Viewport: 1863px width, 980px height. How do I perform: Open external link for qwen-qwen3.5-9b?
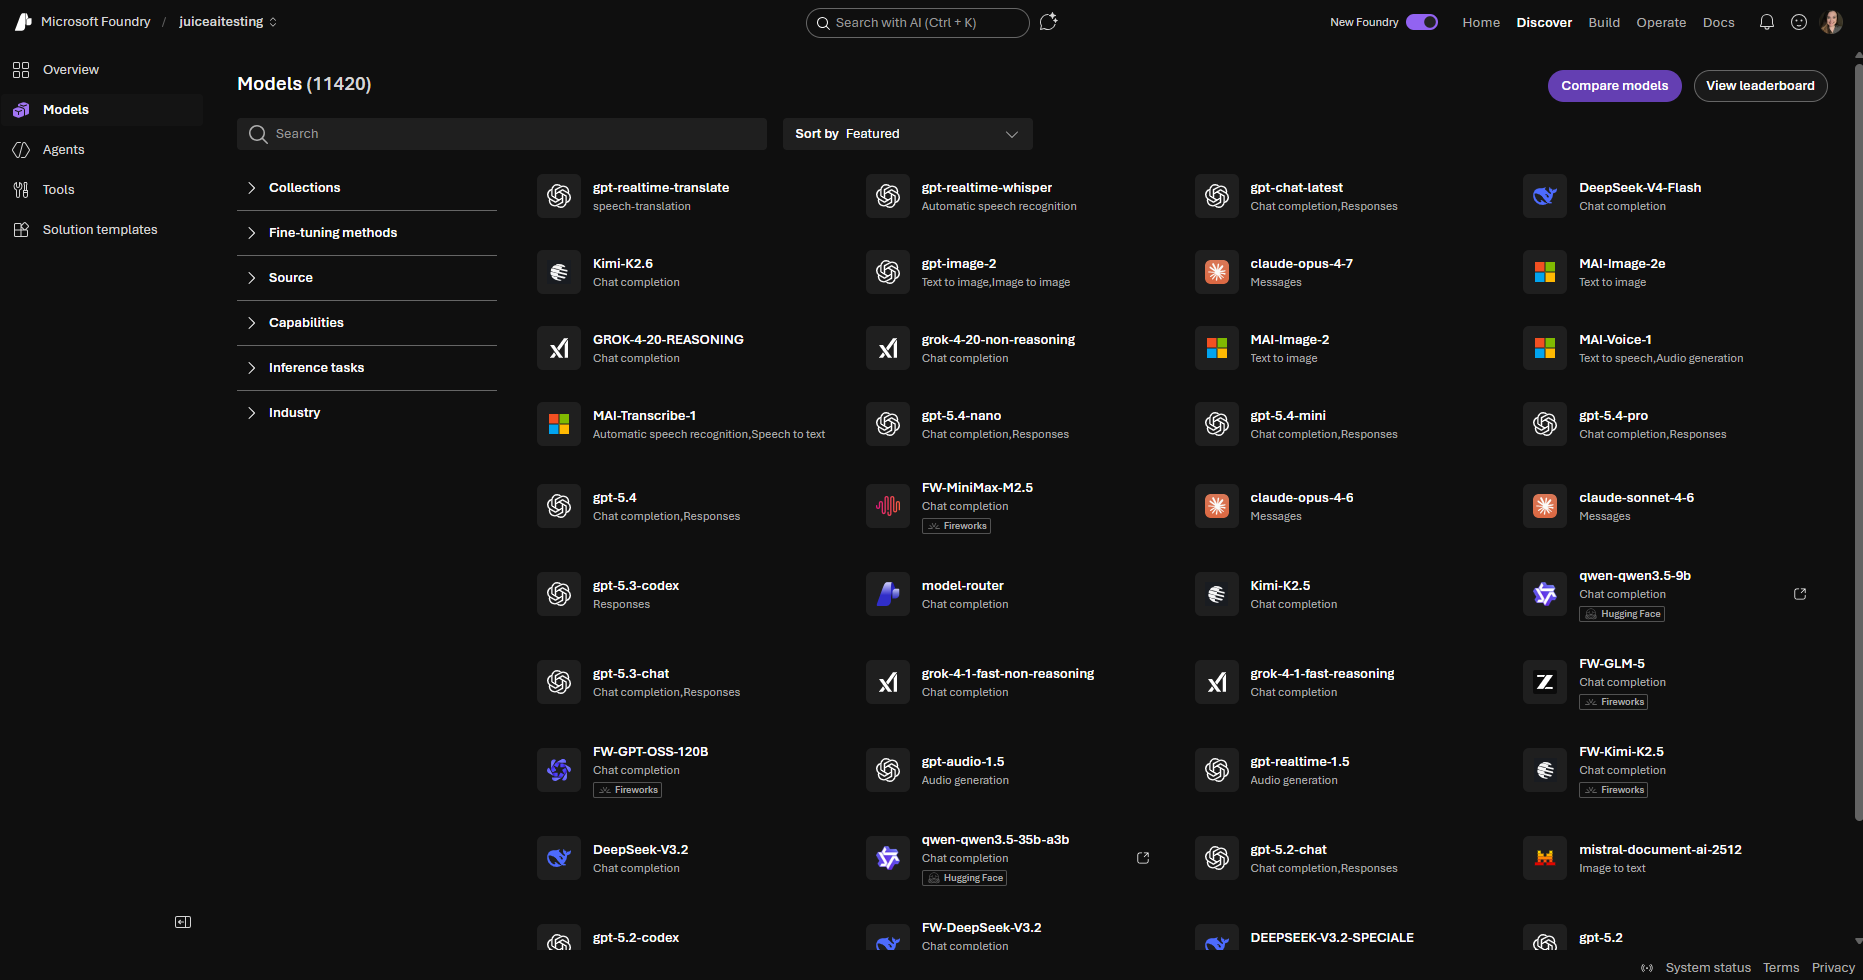[1800, 594]
